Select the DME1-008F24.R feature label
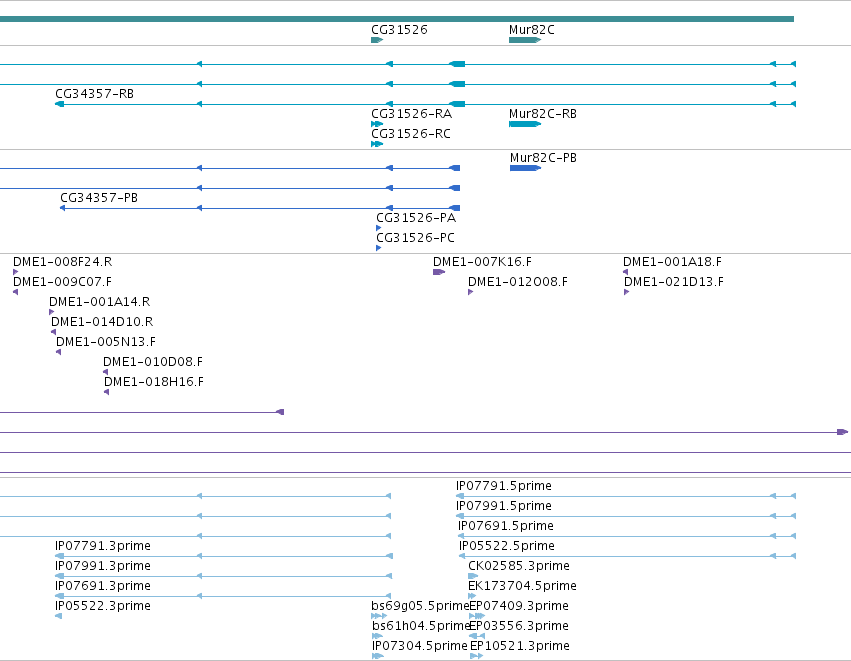Screen dimensions: 851x661 click(x=62, y=262)
